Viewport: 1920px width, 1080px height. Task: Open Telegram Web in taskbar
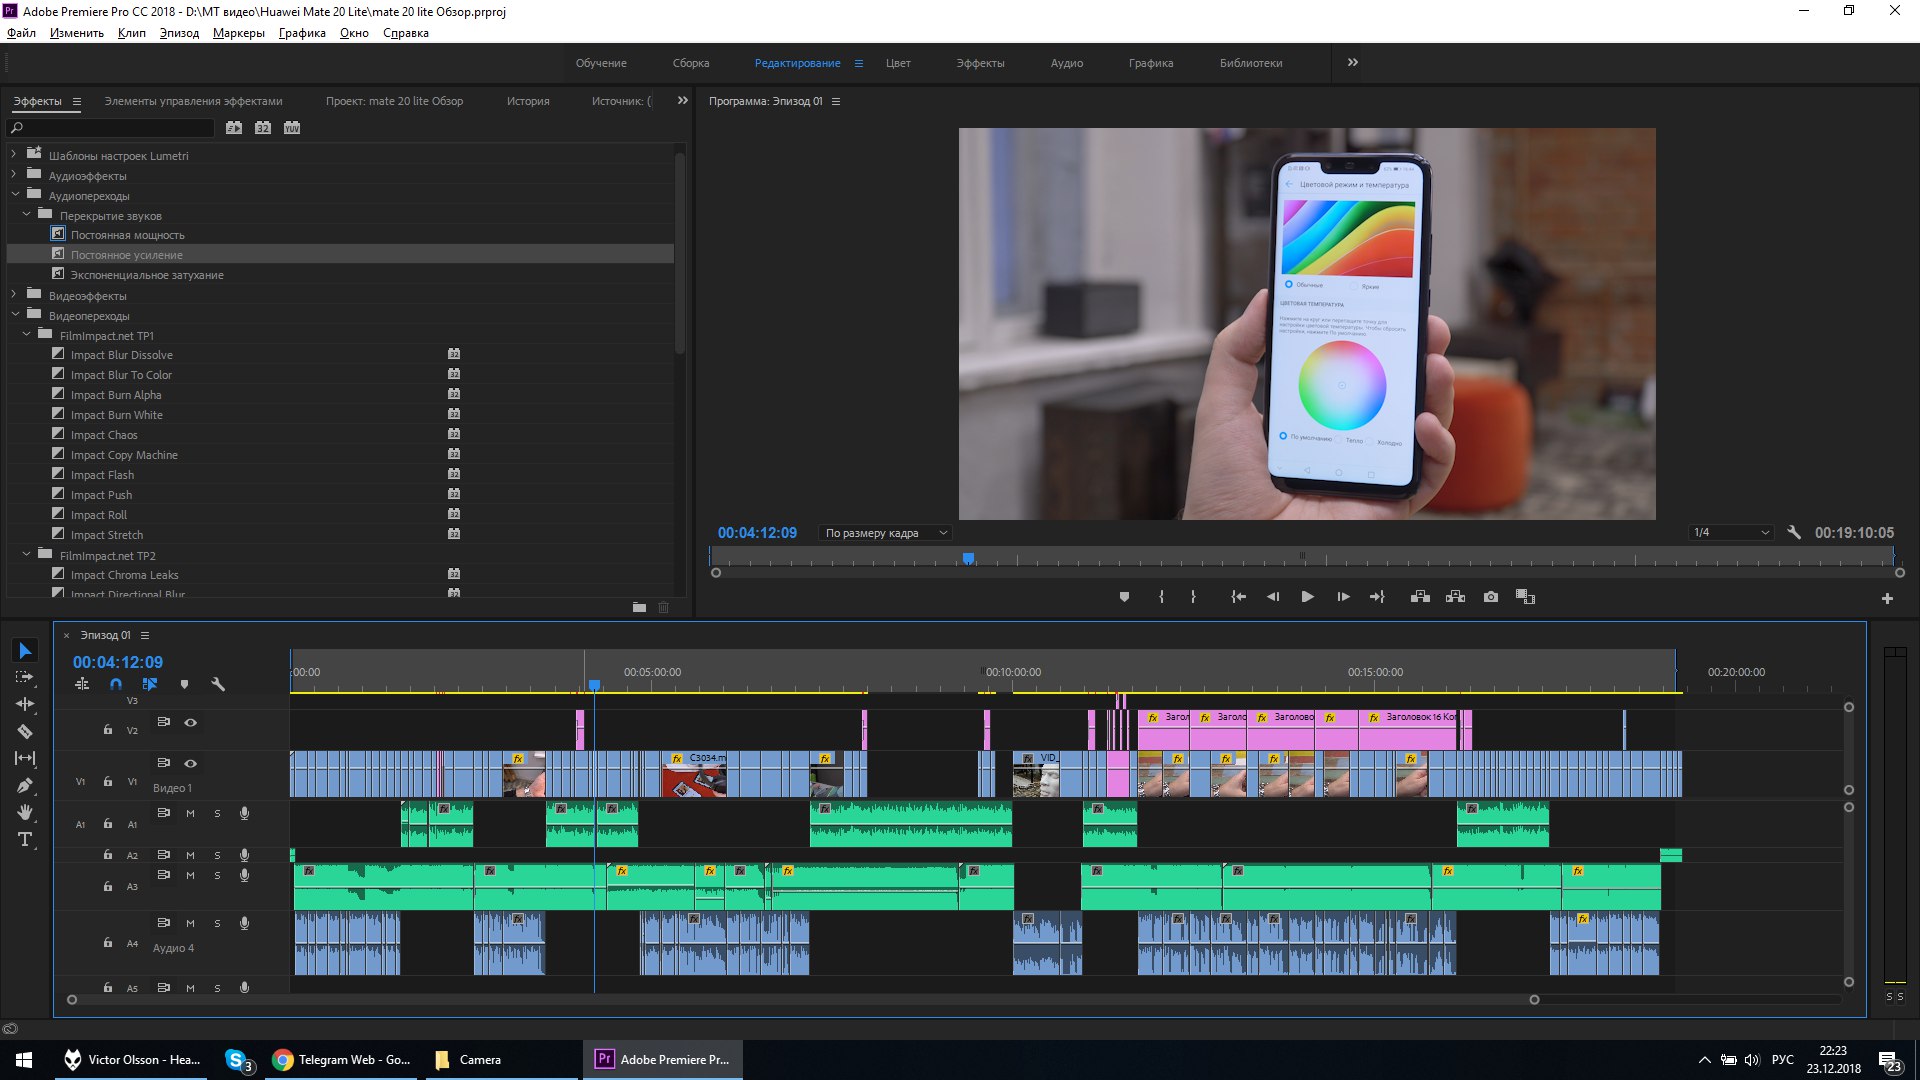pos(340,1060)
